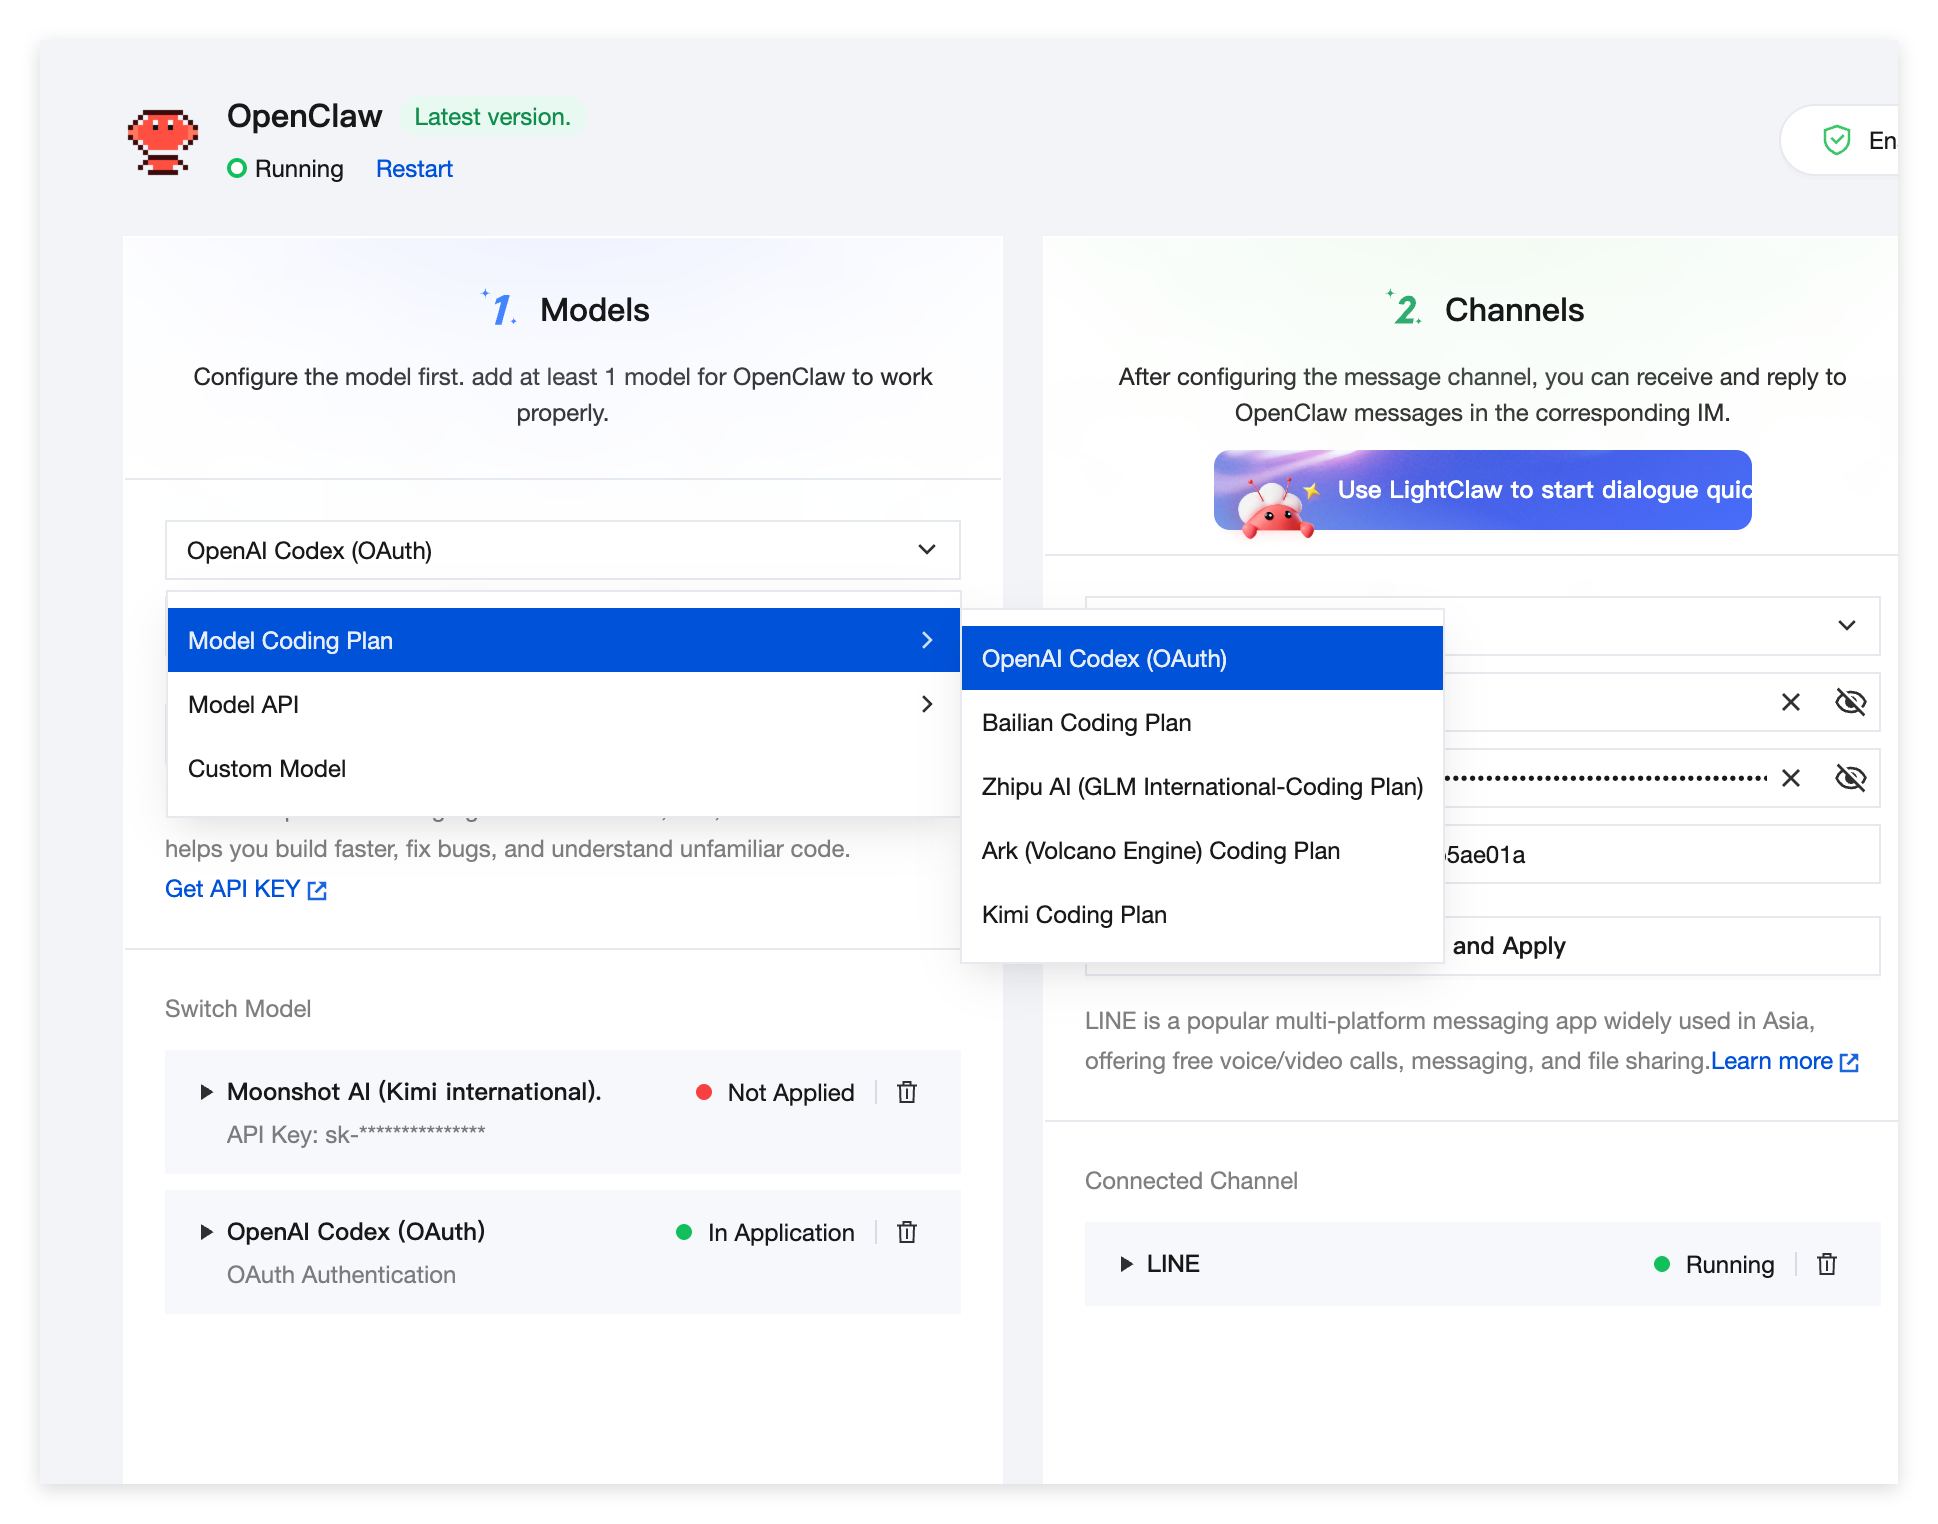Screen dimensions: 1938x1524
Task: Toggle visibility of first channel secret field
Action: (1850, 702)
